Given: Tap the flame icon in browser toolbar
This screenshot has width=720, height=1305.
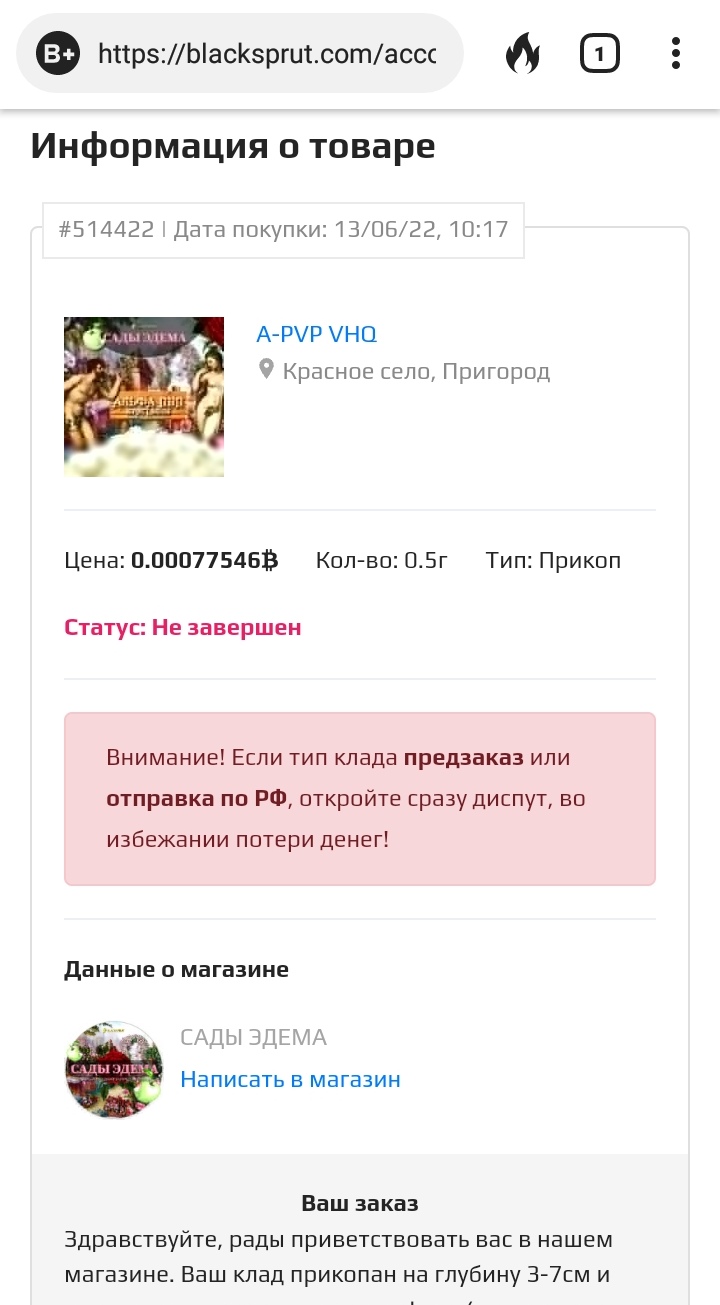Looking at the screenshot, I should coord(521,53).
